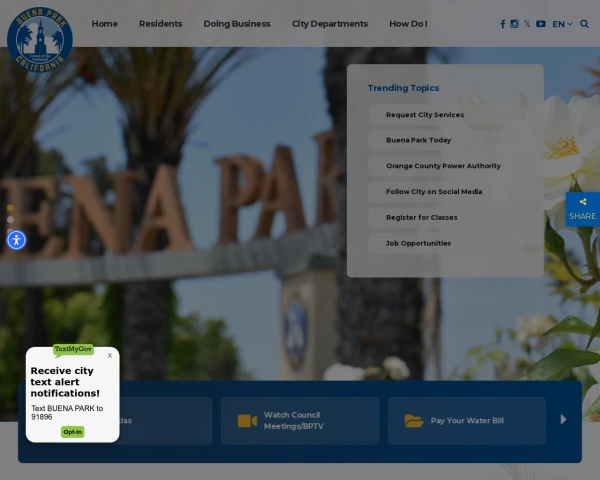Image resolution: width=600 pixels, height=480 pixels.
Task: Advance quick links with right arrow
Action: click(563, 420)
